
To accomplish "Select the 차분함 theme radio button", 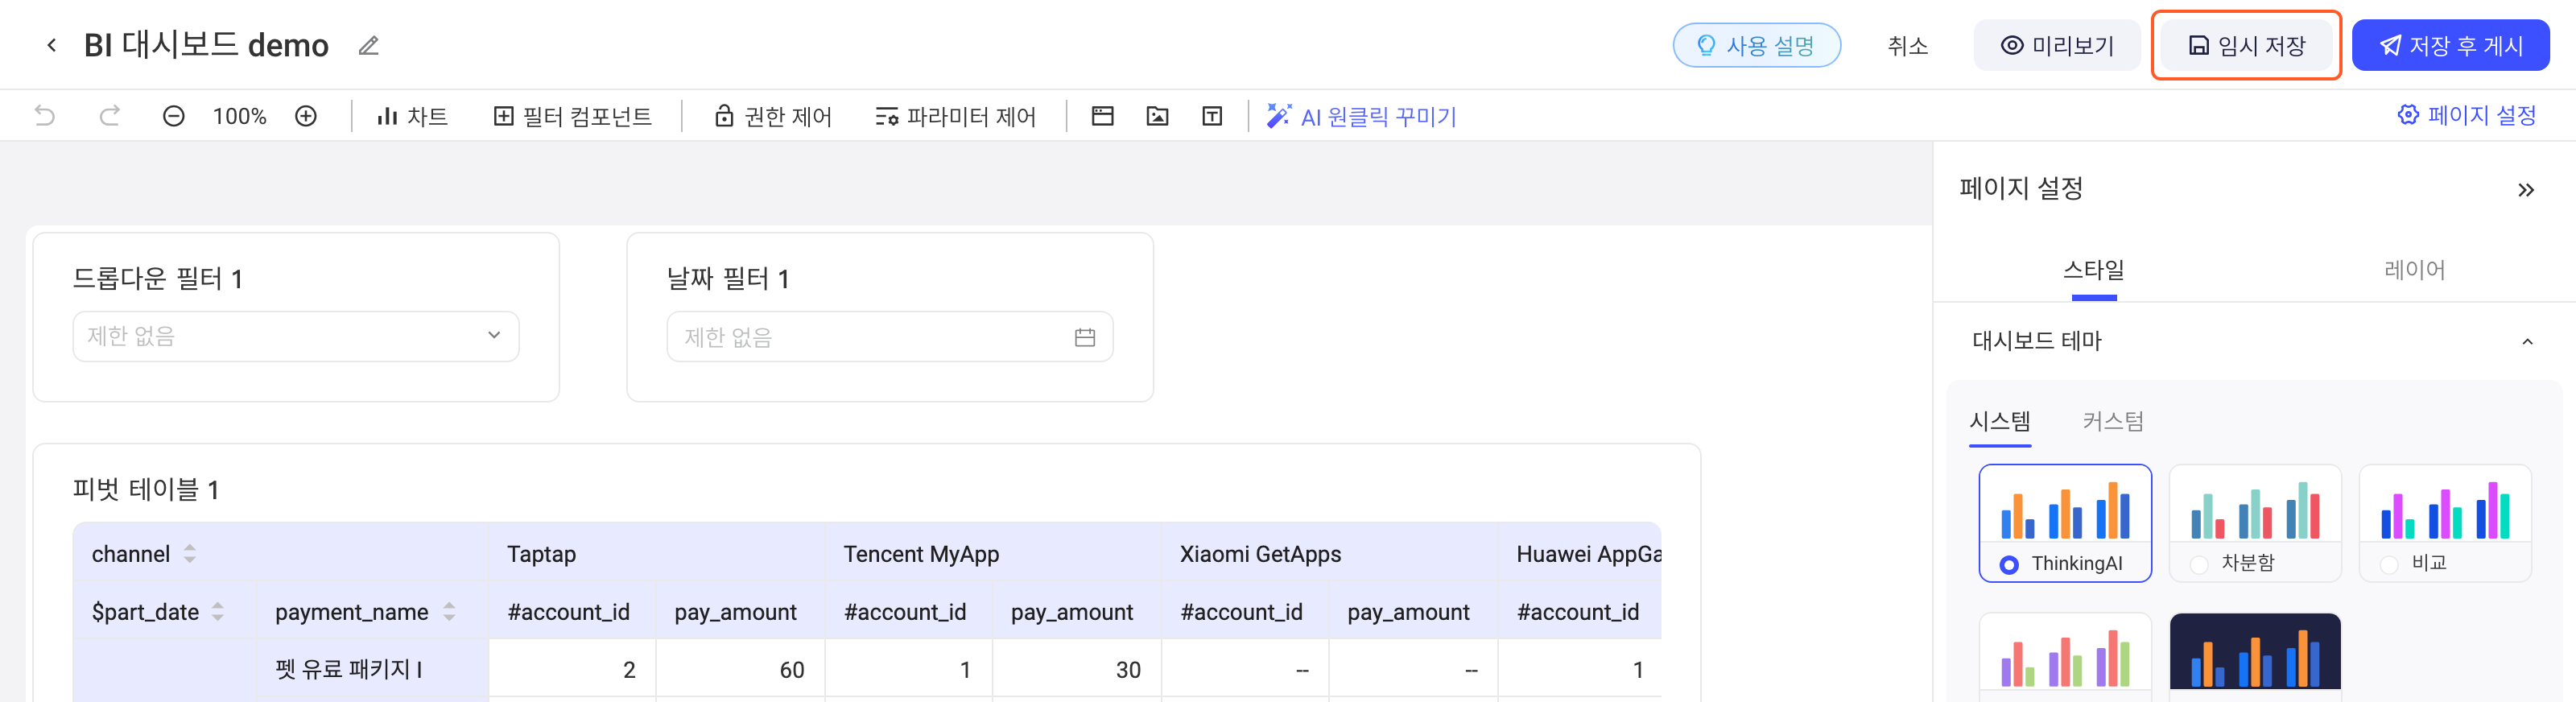I will click(x=2199, y=564).
